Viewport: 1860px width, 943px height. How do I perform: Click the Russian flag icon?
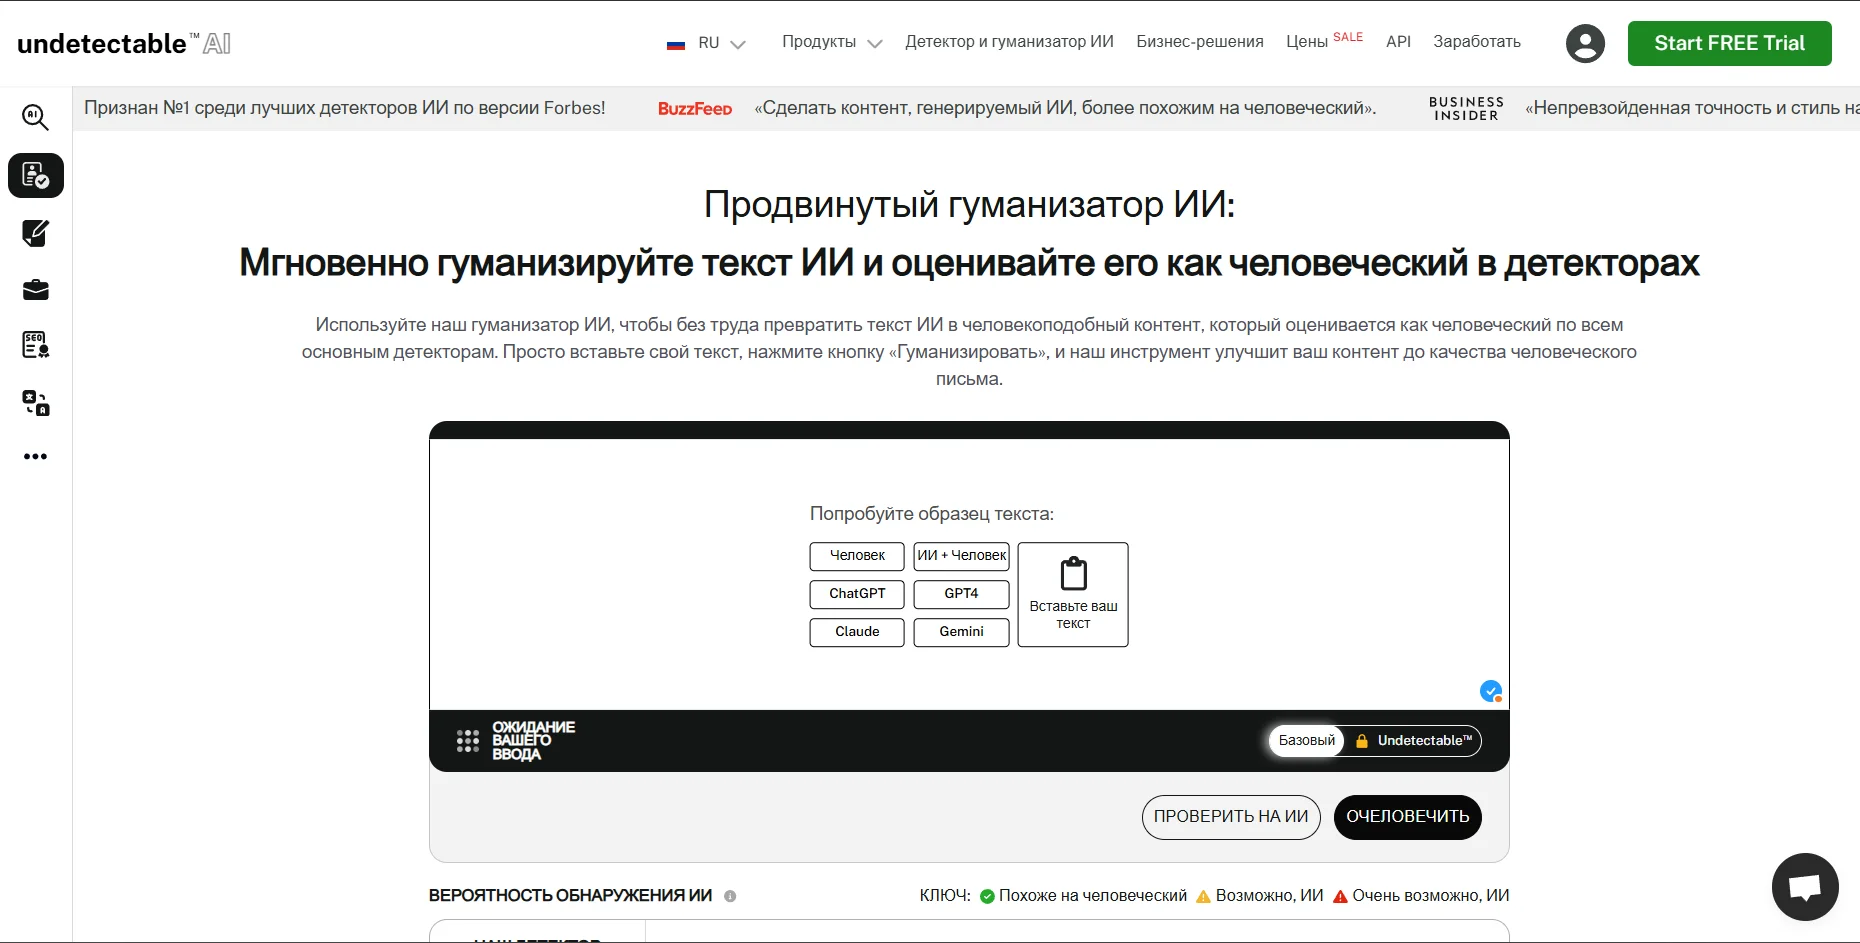pyautogui.click(x=676, y=44)
